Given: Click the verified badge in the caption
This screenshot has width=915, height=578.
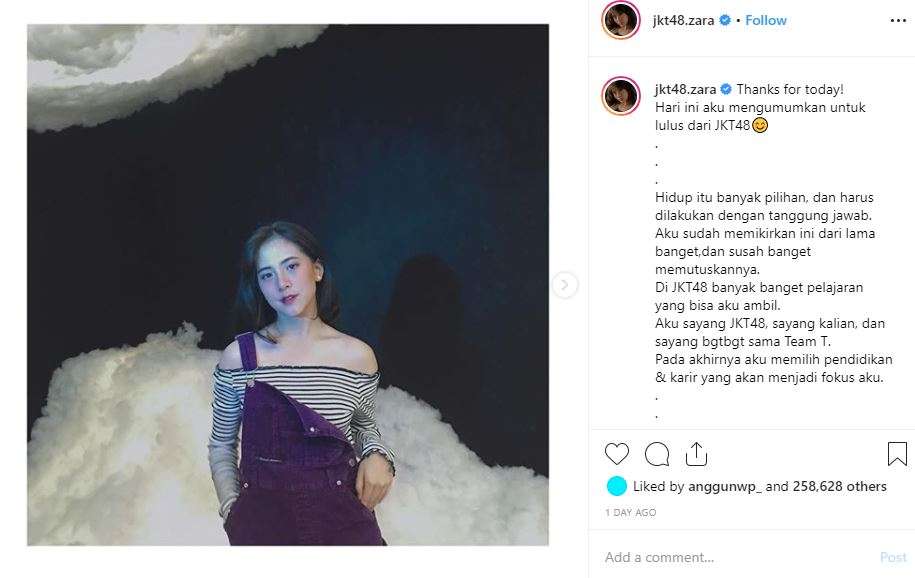Looking at the screenshot, I should click(726, 89).
